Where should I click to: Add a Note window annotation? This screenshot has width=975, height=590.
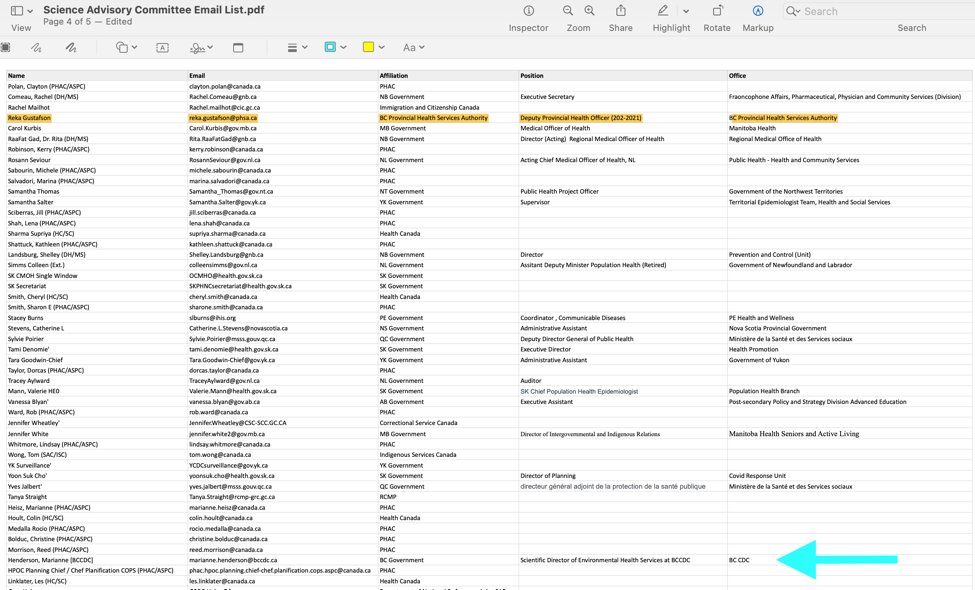[x=238, y=47]
